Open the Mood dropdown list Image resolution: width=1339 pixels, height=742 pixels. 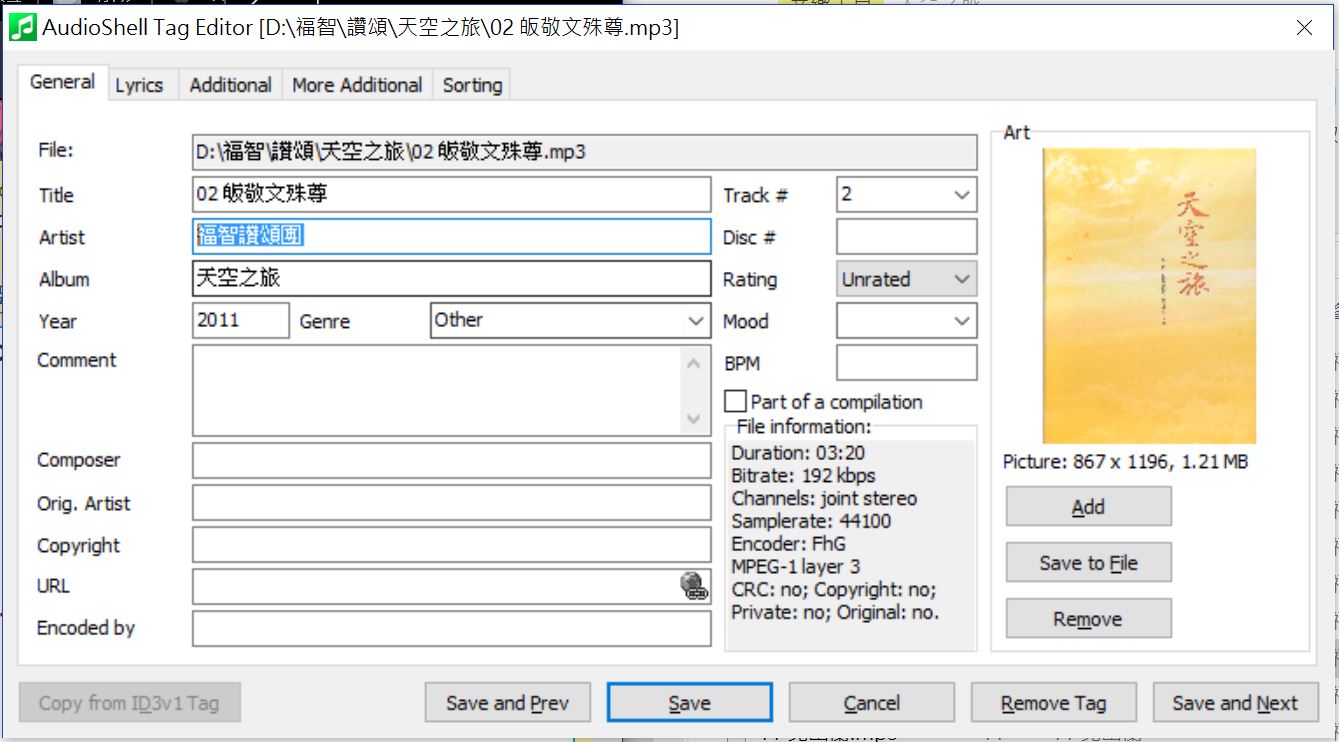pyautogui.click(x=962, y=321)
